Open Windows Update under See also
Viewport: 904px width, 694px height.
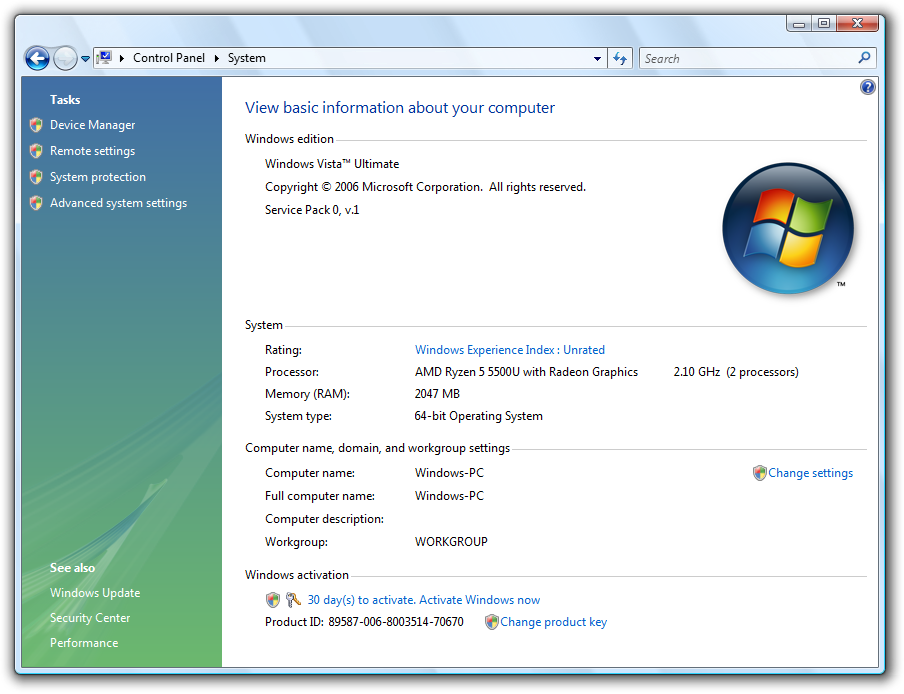pyautogui.click(x=95, y=593)
